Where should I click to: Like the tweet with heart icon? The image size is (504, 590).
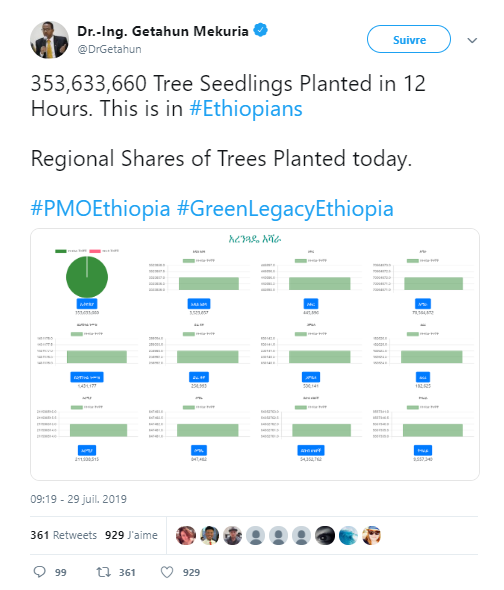tap(167, 572)
